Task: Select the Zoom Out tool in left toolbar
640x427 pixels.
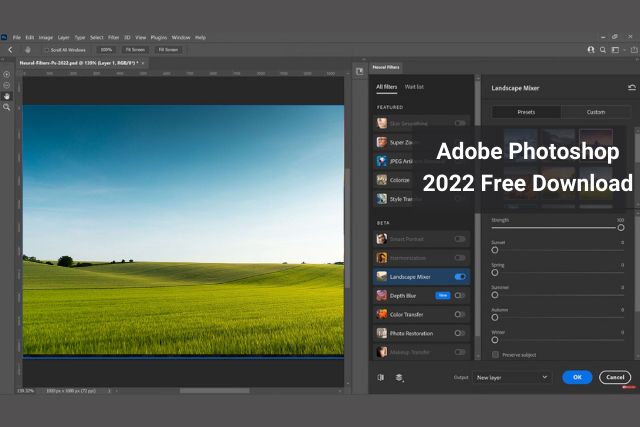Action: (x=7, y=85)
